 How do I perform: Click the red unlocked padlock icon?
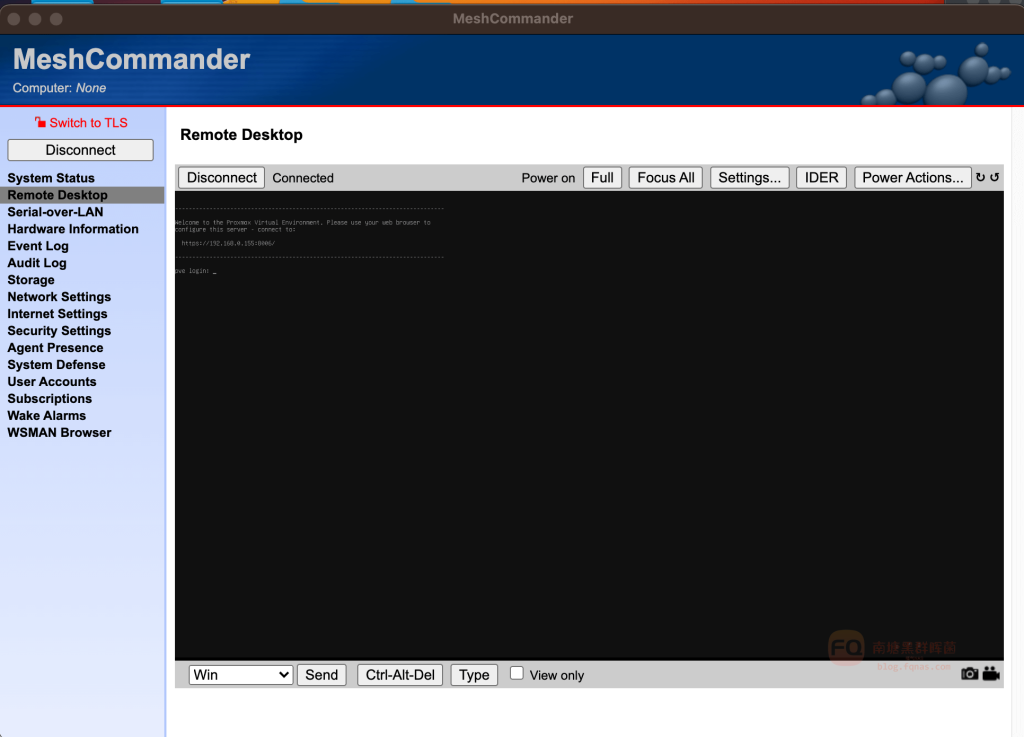(x=40, y=123)
